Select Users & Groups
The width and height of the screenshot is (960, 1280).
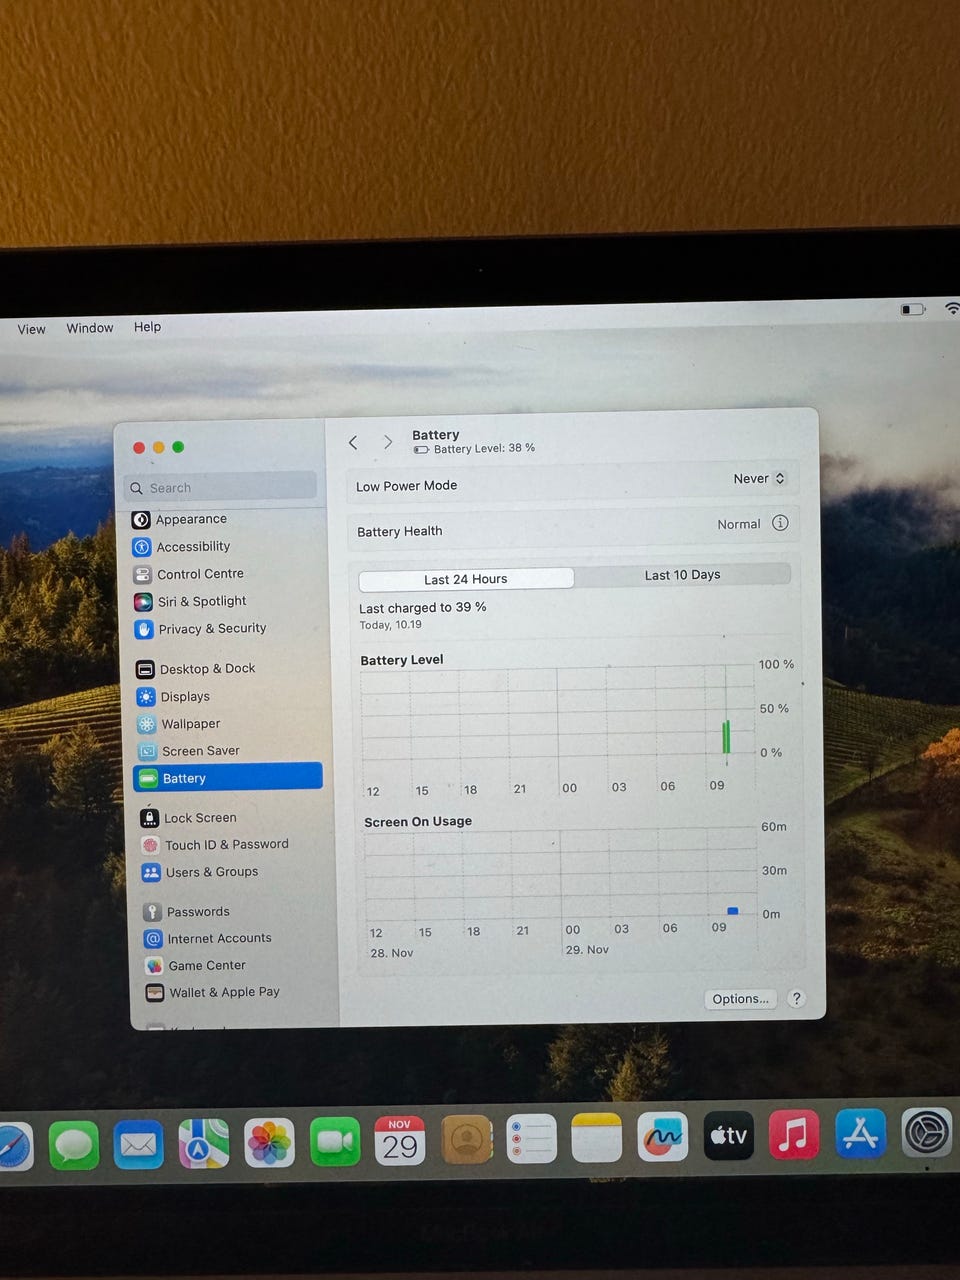200,872
